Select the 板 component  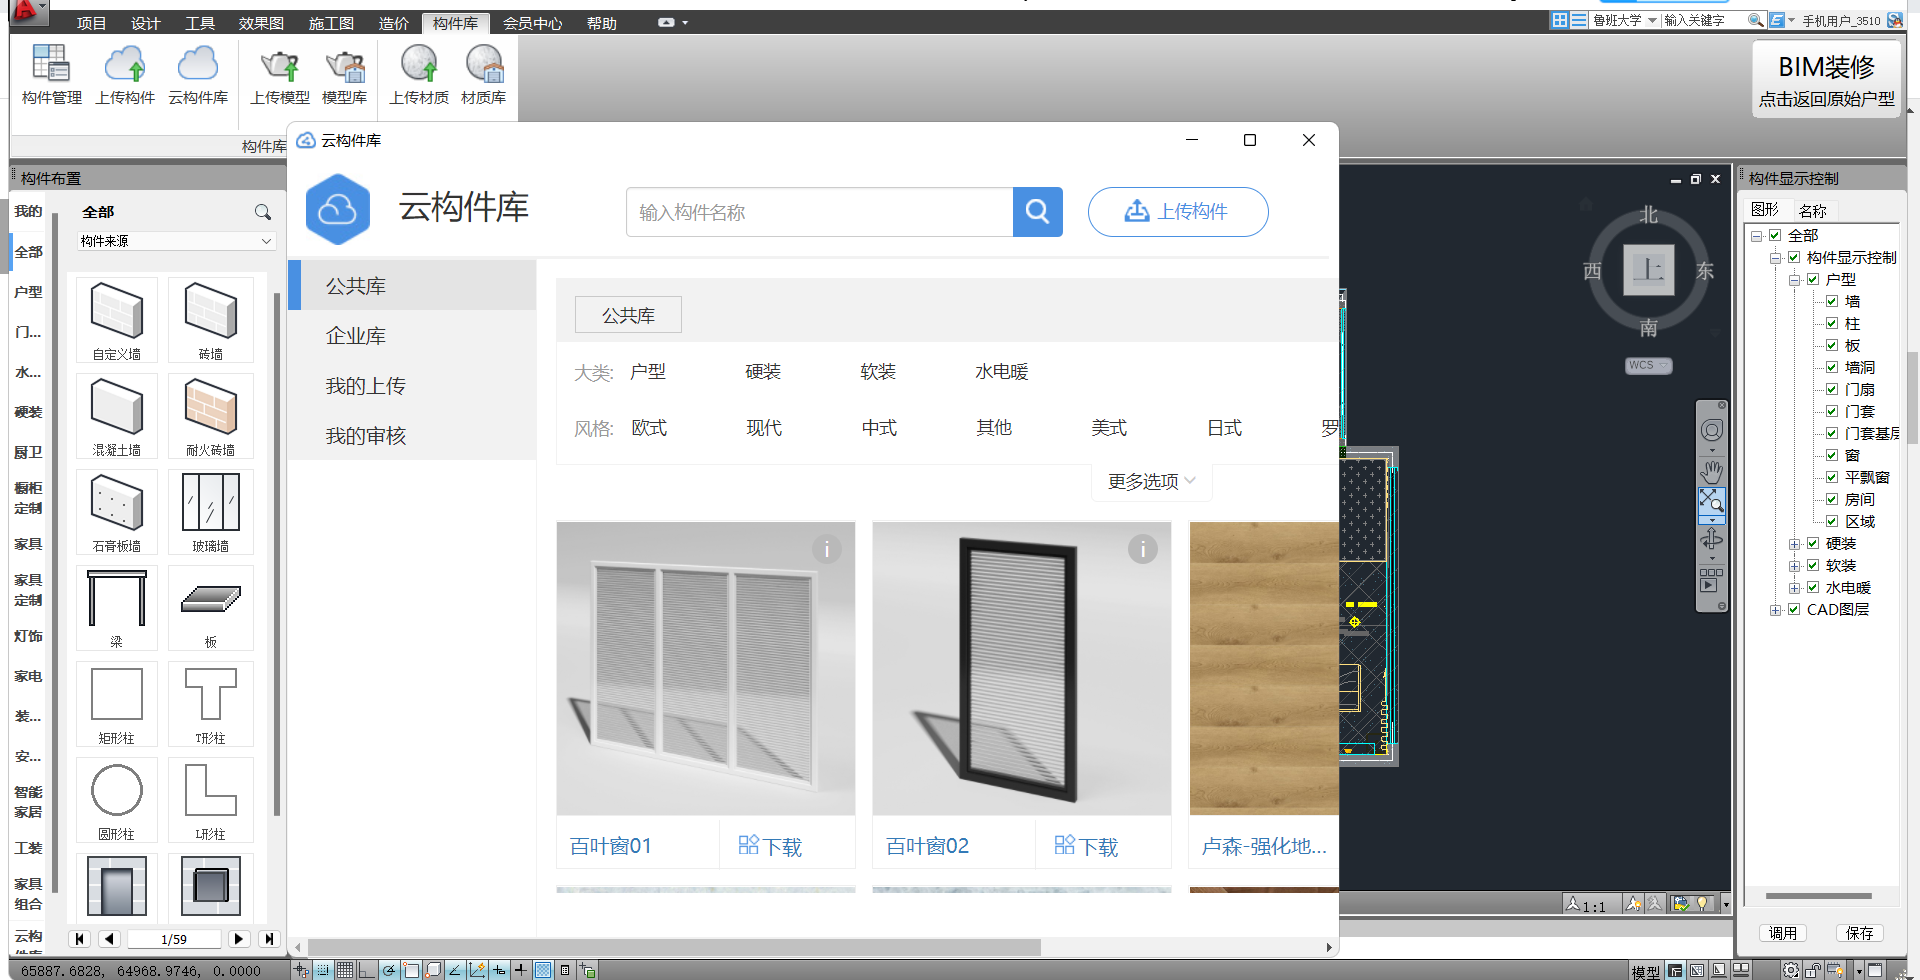click(x=210, y=608)
